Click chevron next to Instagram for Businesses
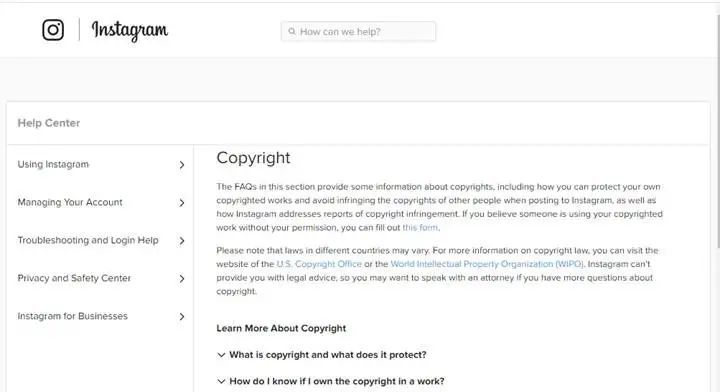The image size is (720, 392). 182,317
